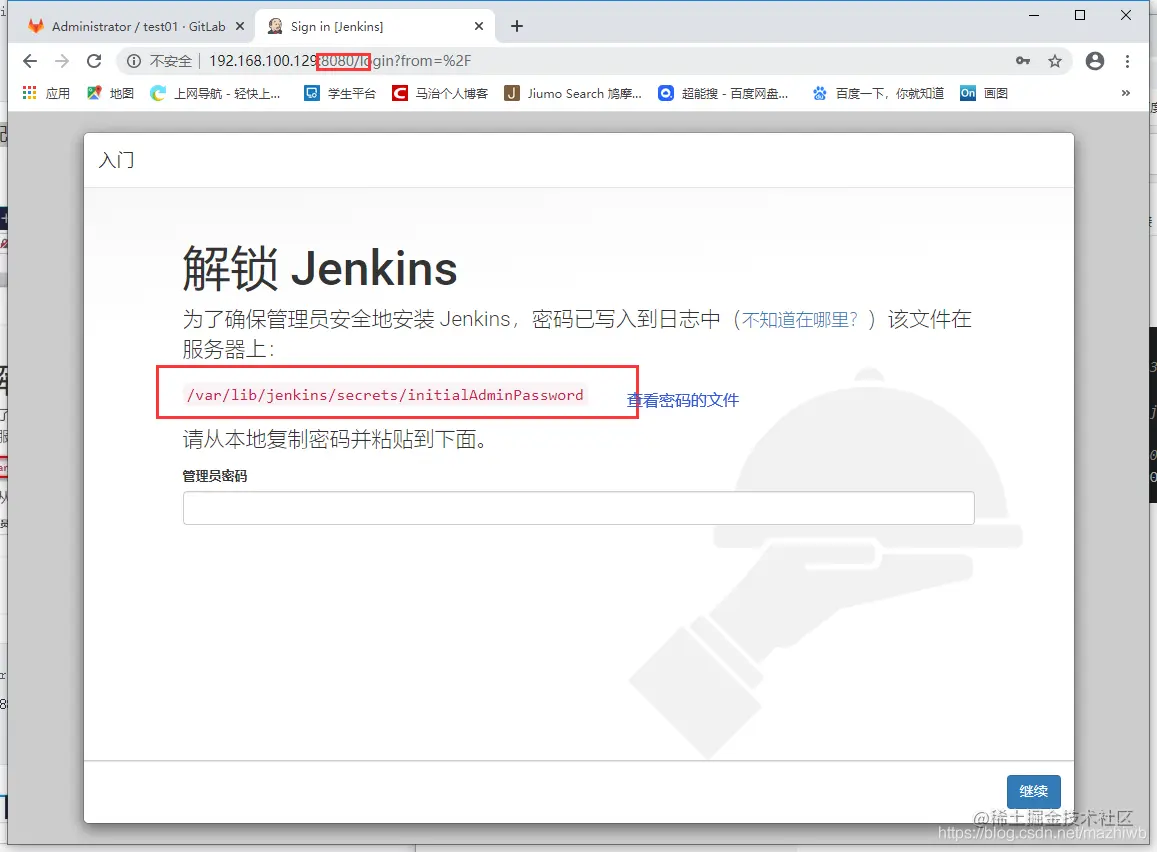Go back with the browser back arrow

coord(30,61)
